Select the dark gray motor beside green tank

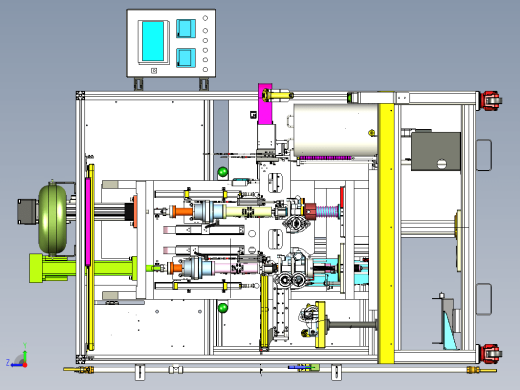point(27,212)
